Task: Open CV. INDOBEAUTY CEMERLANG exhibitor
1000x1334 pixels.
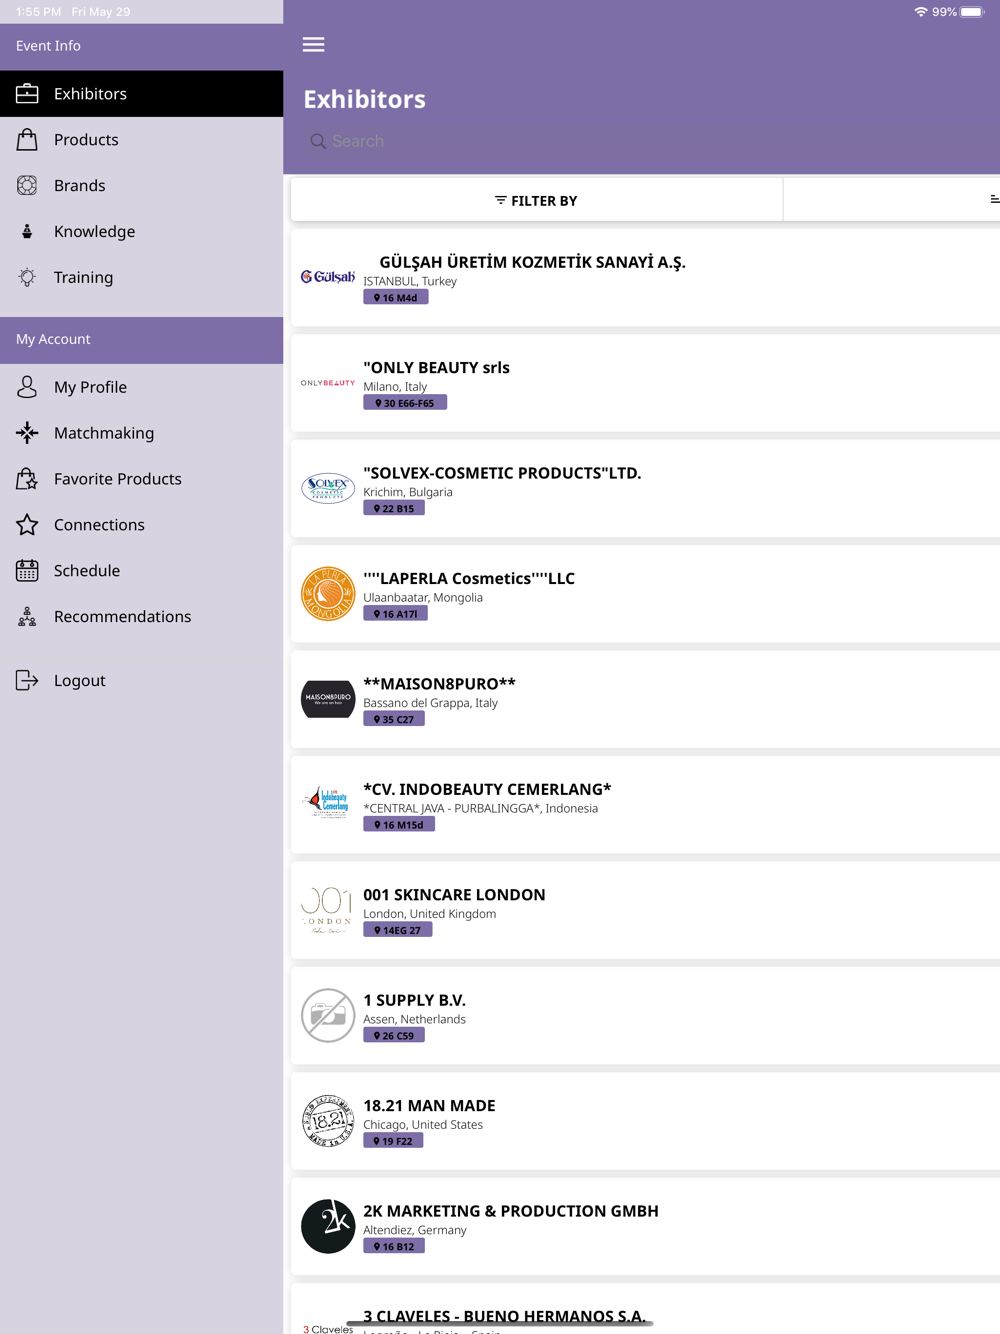Action: click(645, 805)
